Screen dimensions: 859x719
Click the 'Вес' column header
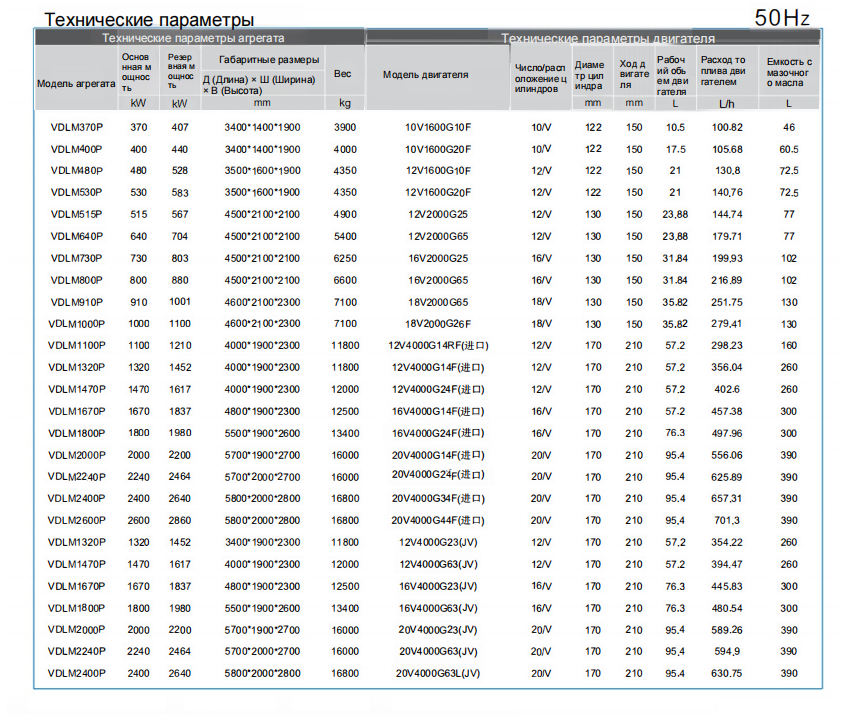(342, 73)
